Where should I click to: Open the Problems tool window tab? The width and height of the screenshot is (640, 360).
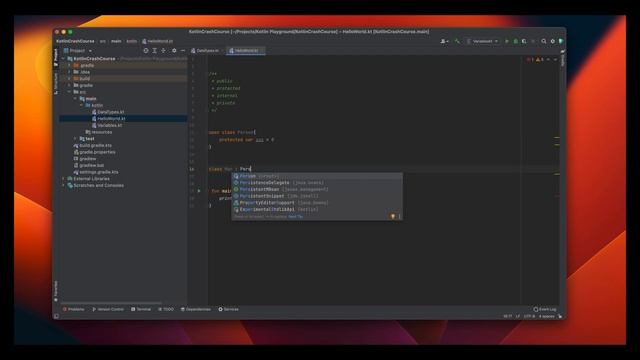click(74, 309)
